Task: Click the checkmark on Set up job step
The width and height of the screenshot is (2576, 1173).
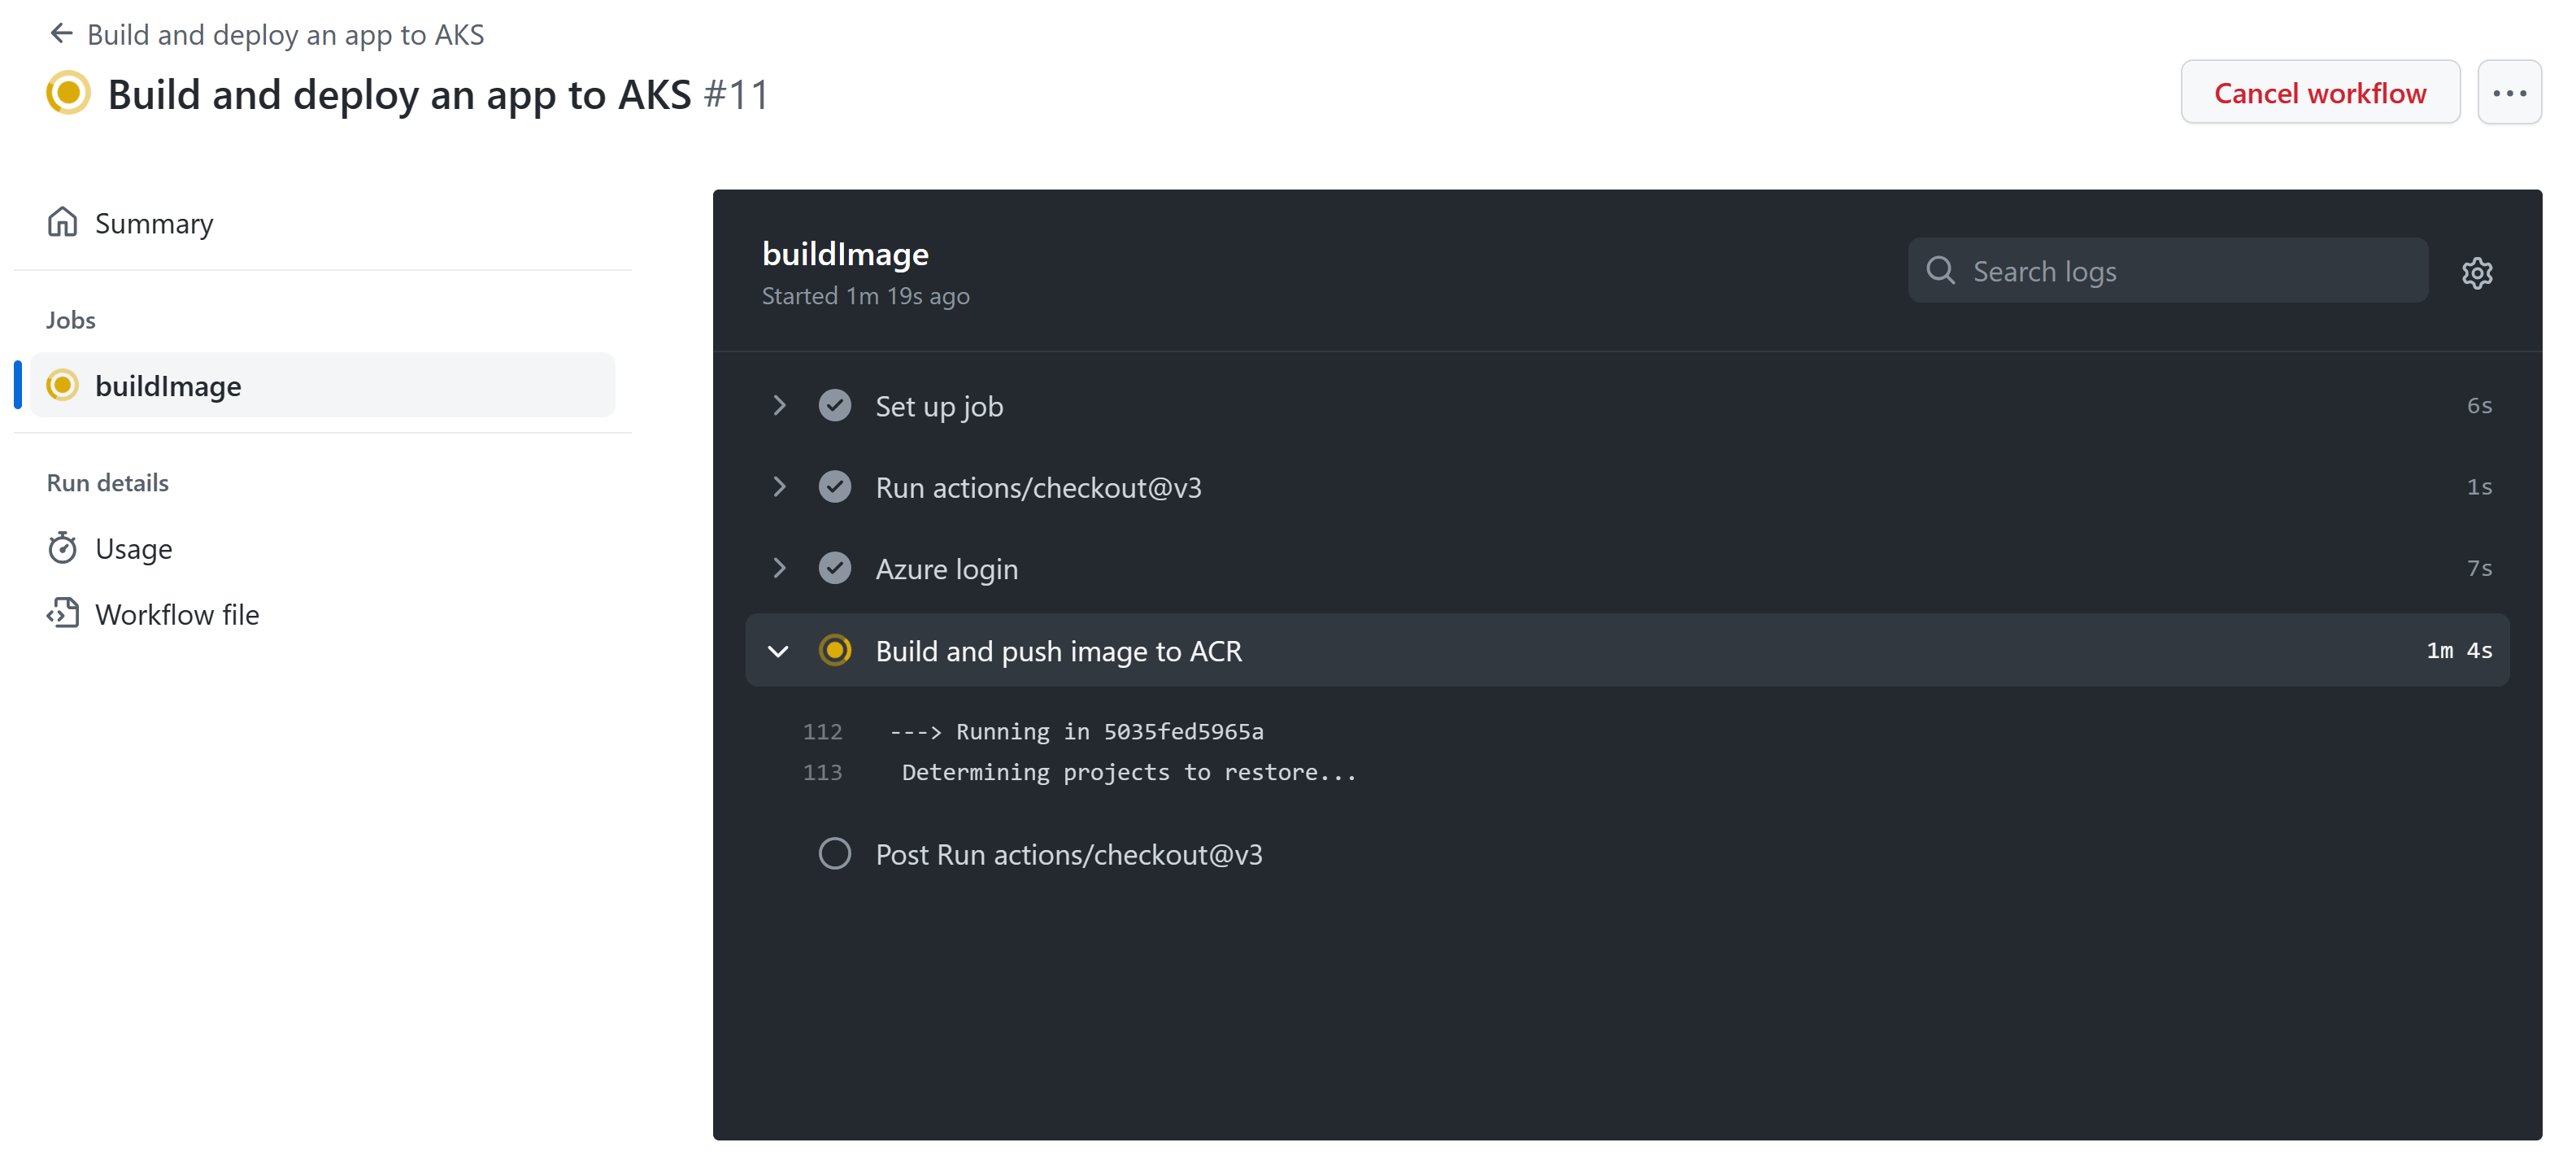Action: (x=835, y=405)
